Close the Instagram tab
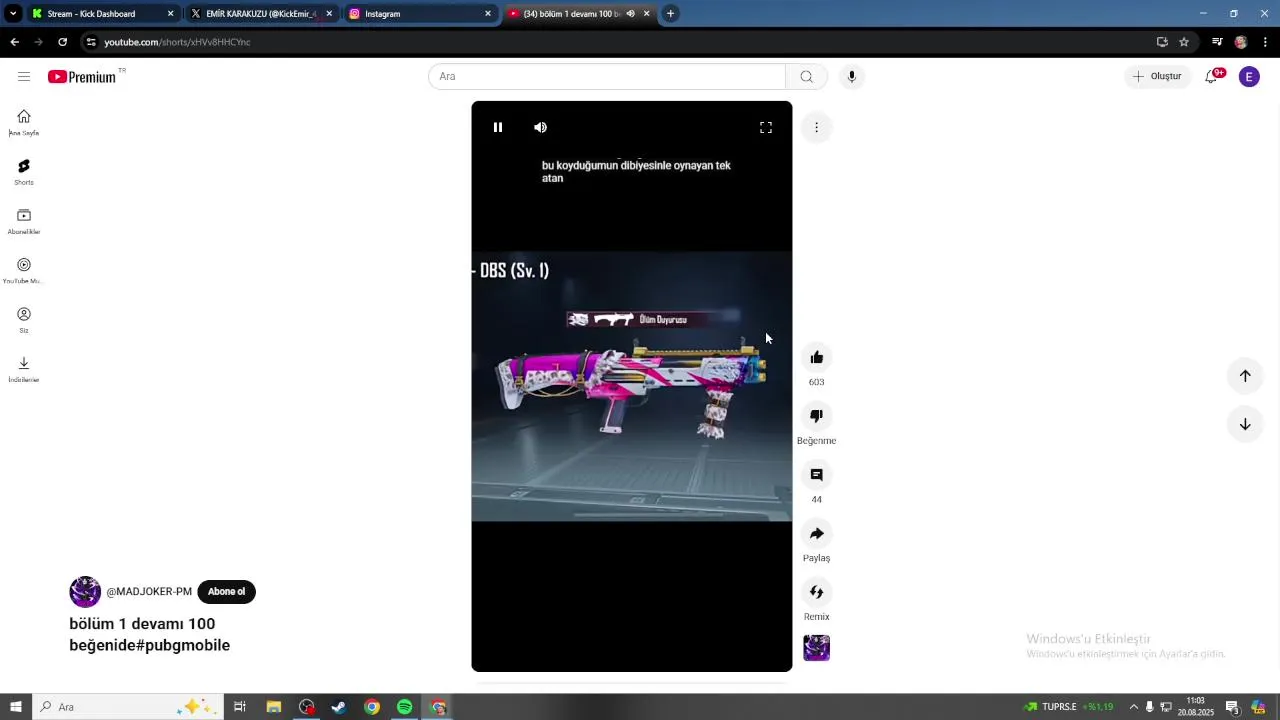The width and height of the screenshot is (1280, 720). pyautogui.click(x=488, y=14)
